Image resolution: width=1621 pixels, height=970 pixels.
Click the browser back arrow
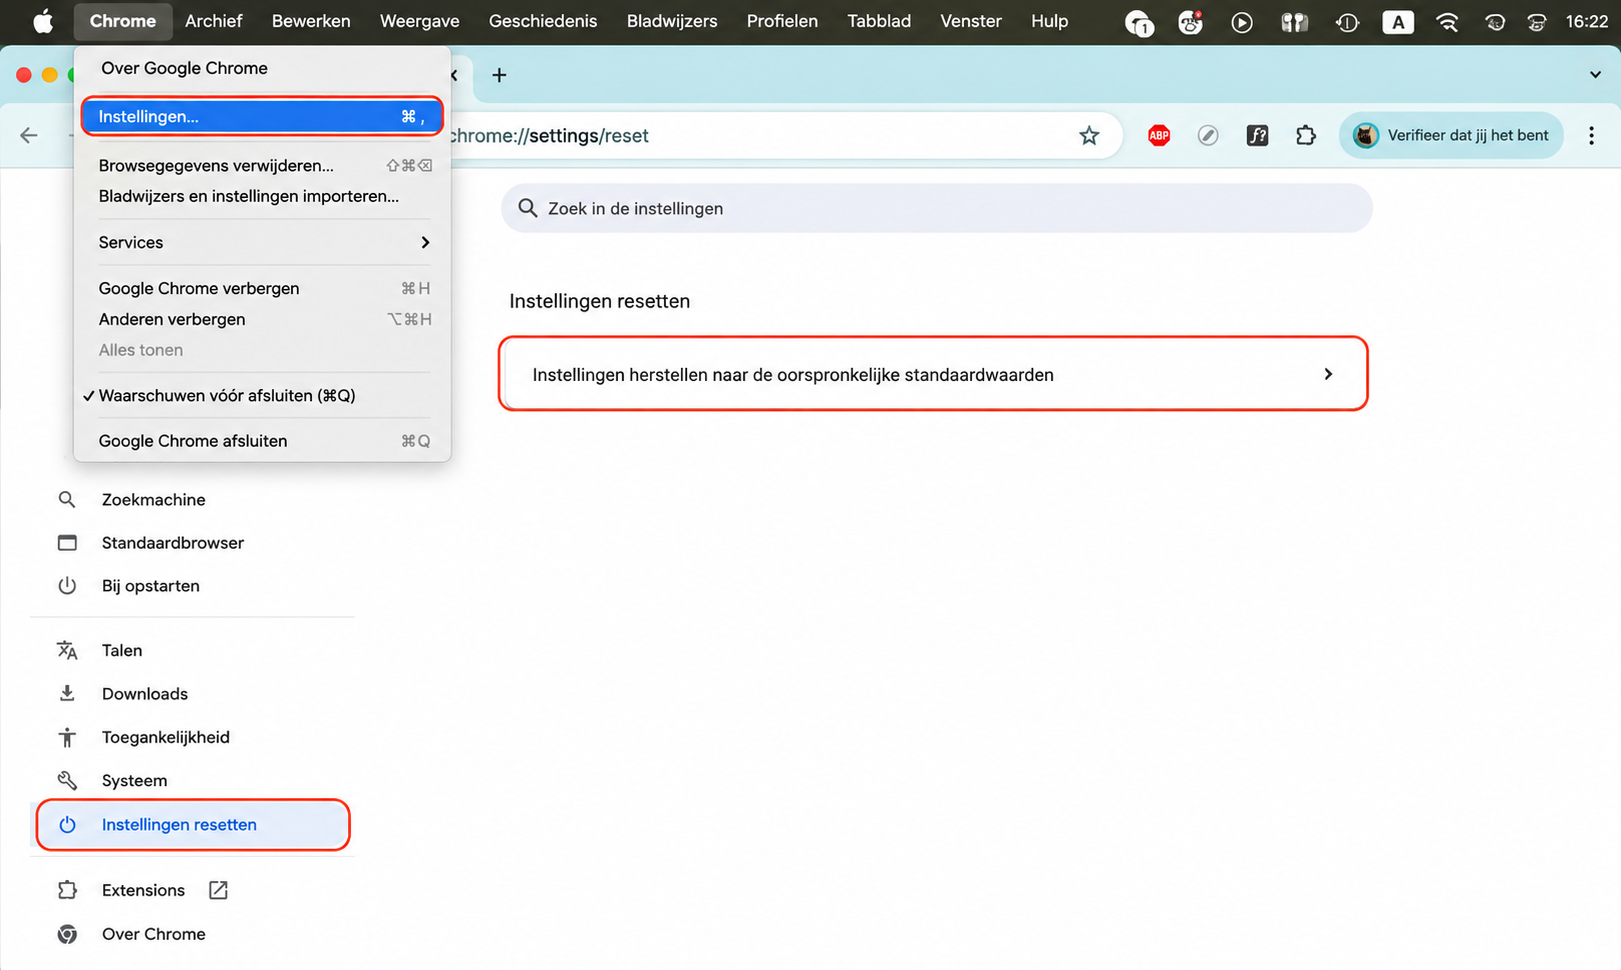coord(29,135)
